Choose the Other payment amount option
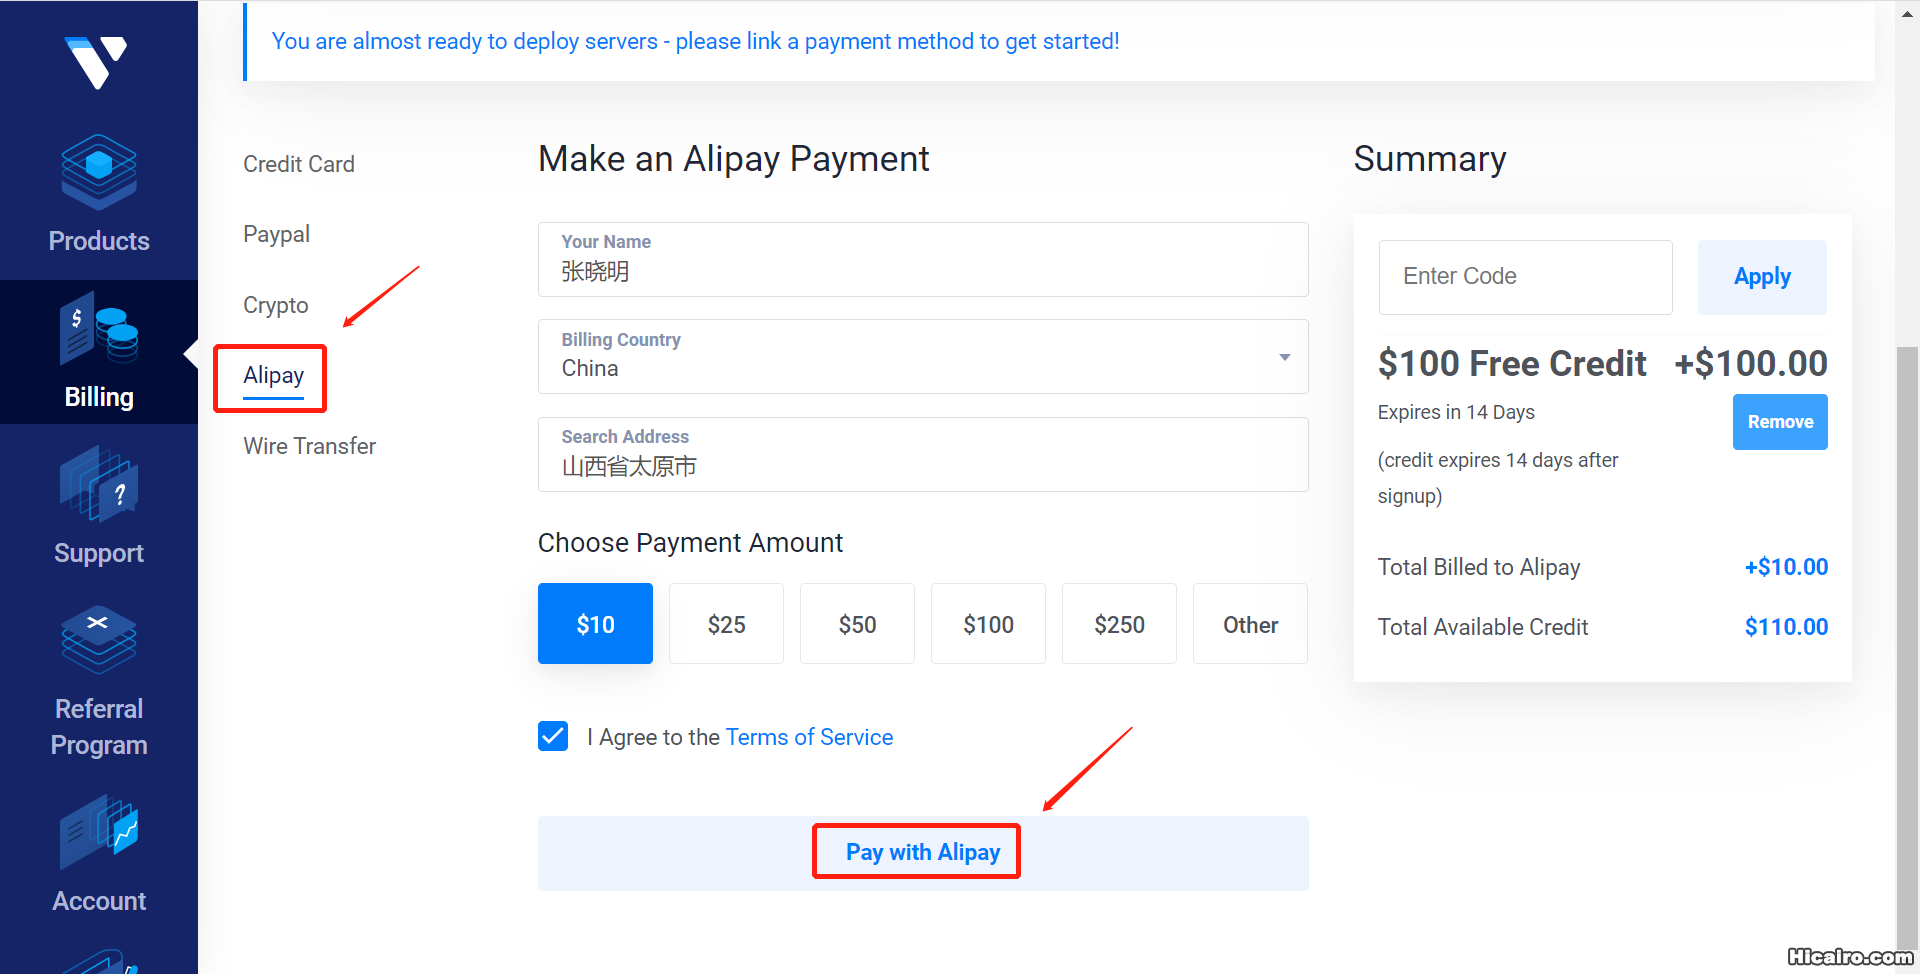The width and height of the screenshot is (1920, 974). pyautogui.click(x=1250, y=624)
